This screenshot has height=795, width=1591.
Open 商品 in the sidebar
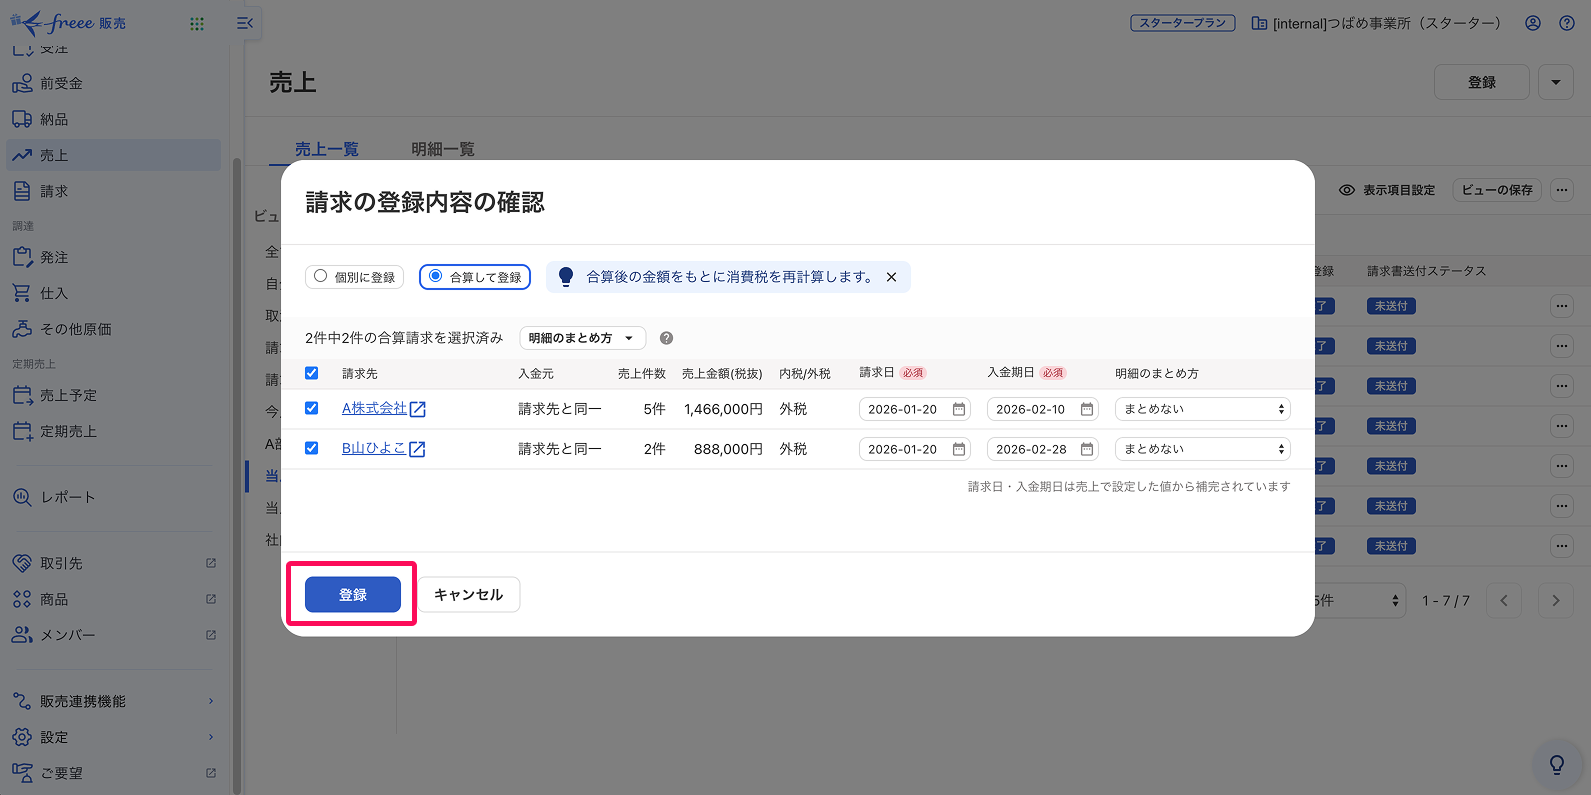112,599
